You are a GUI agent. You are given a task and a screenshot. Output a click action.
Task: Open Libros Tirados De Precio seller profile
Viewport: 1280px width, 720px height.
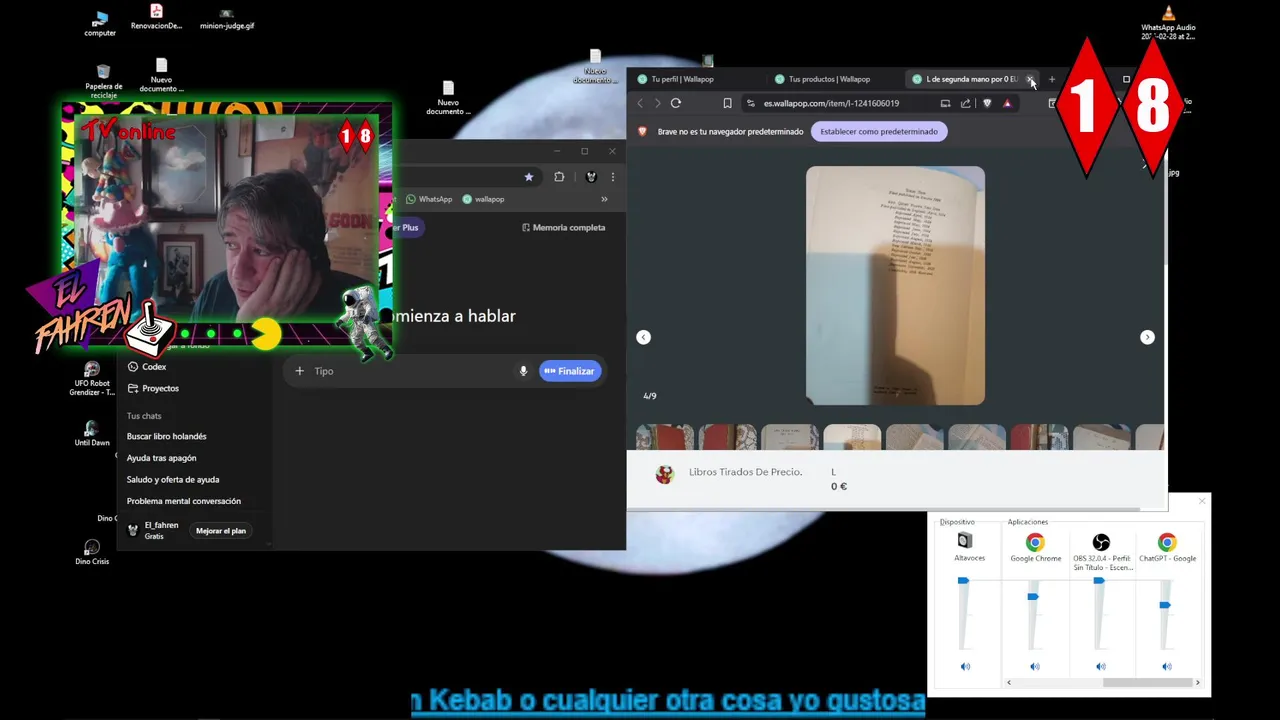pos(745,472)
